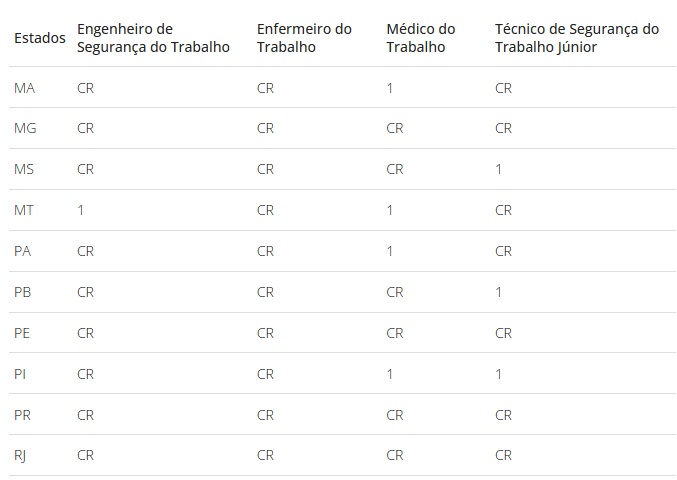Viewport: 677px width, 480px height.
Task: Click the Técnico Júnior value for PB
Action: tap(499, 292)
